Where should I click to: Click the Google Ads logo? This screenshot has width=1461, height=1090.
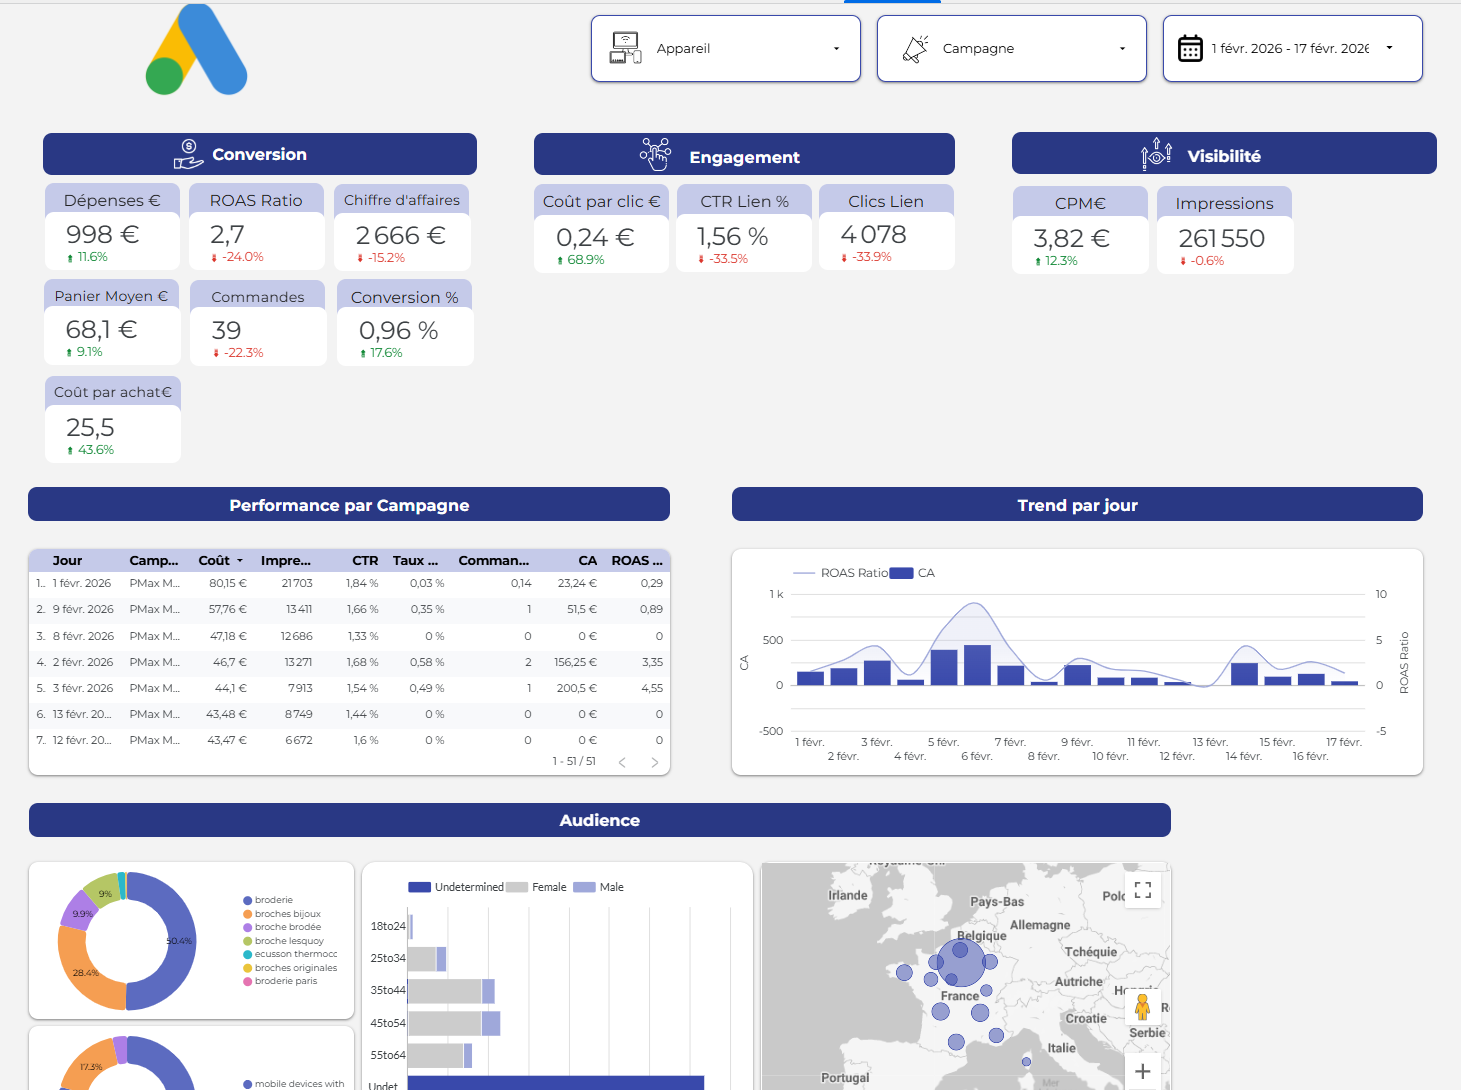point(197,50)
